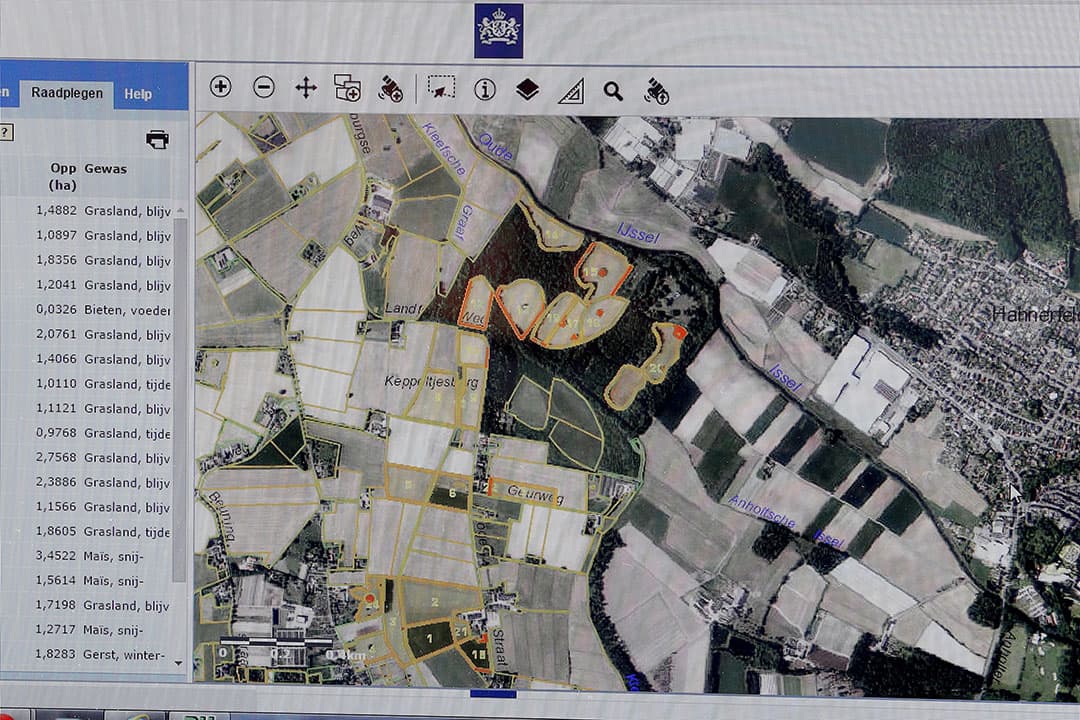Click the question mark button
This screenshot has width=1080, height=720.
(6, 132)
